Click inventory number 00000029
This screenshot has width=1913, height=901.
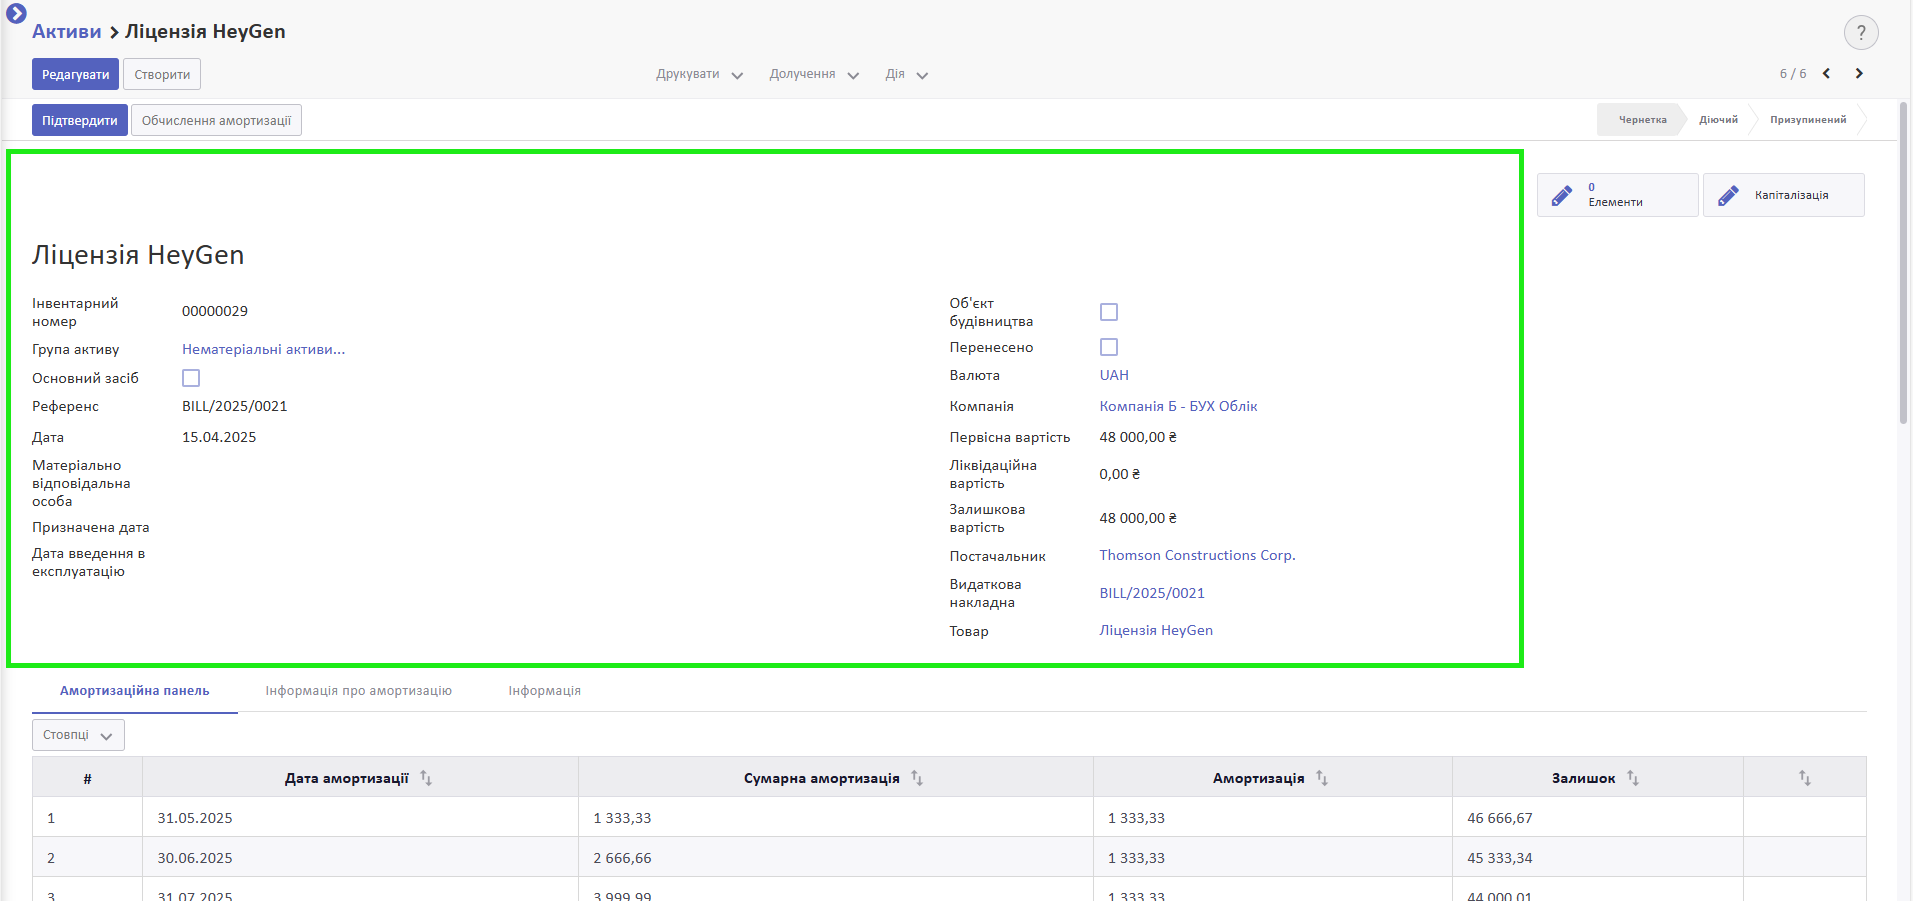[x=215, y=311]
